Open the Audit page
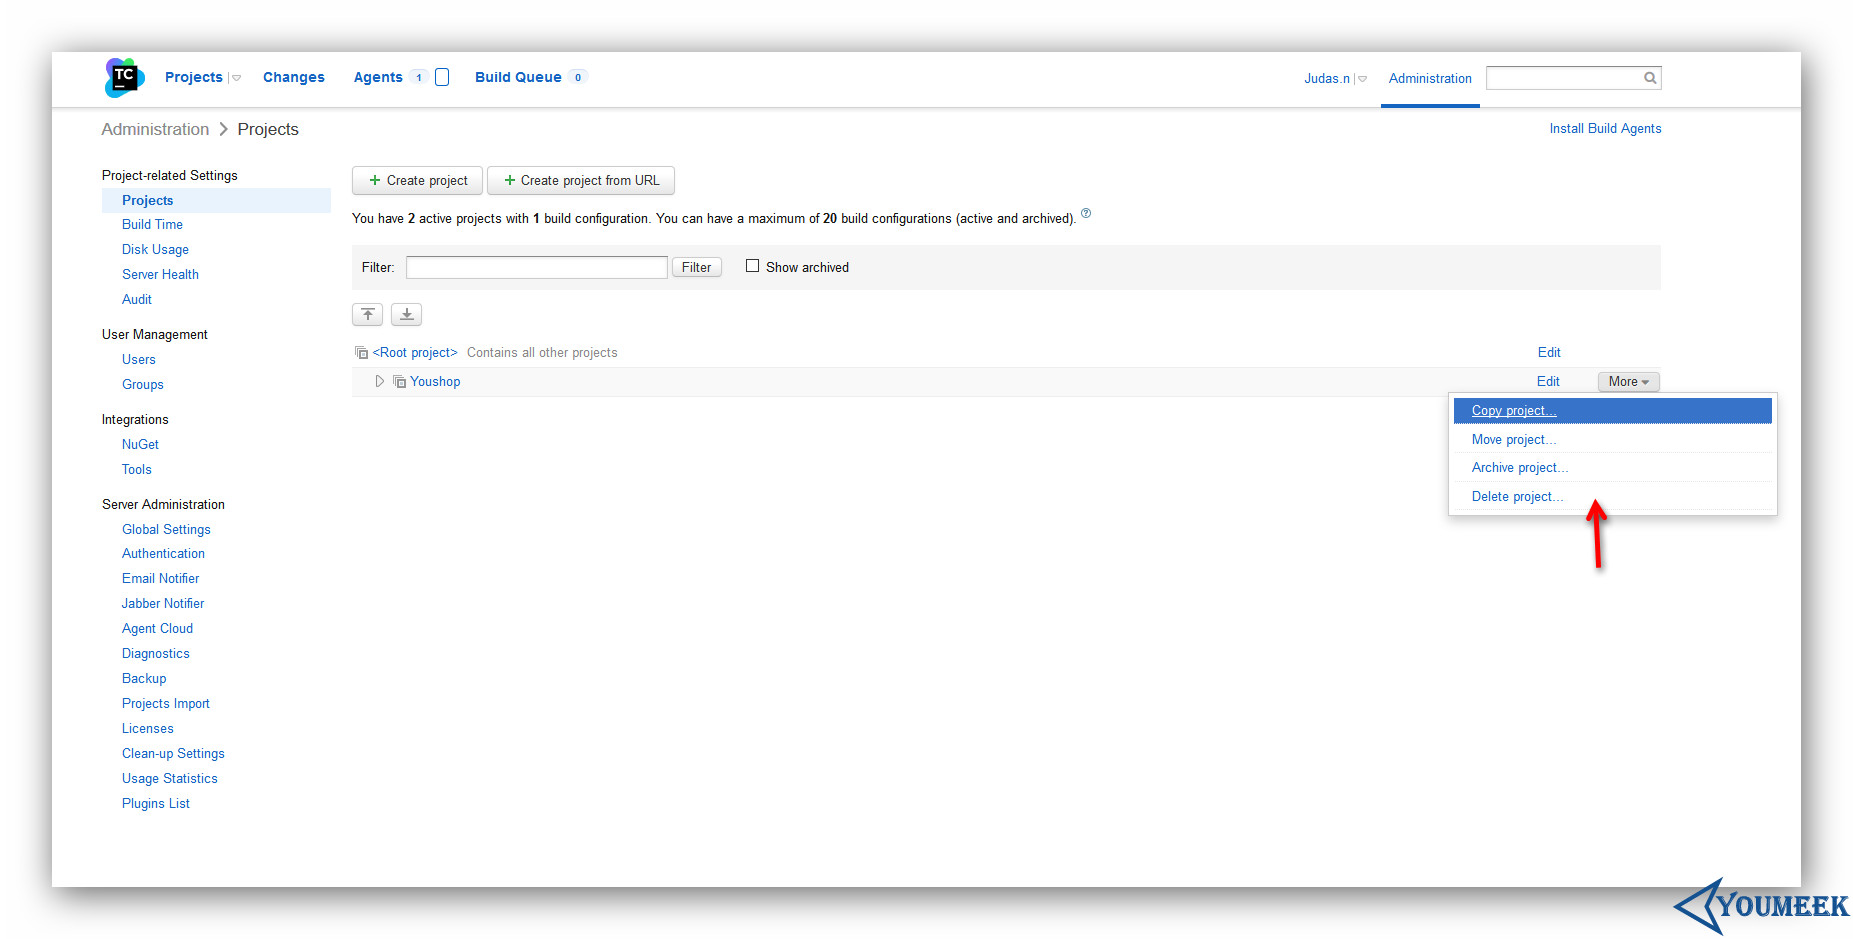 (137, 299)
